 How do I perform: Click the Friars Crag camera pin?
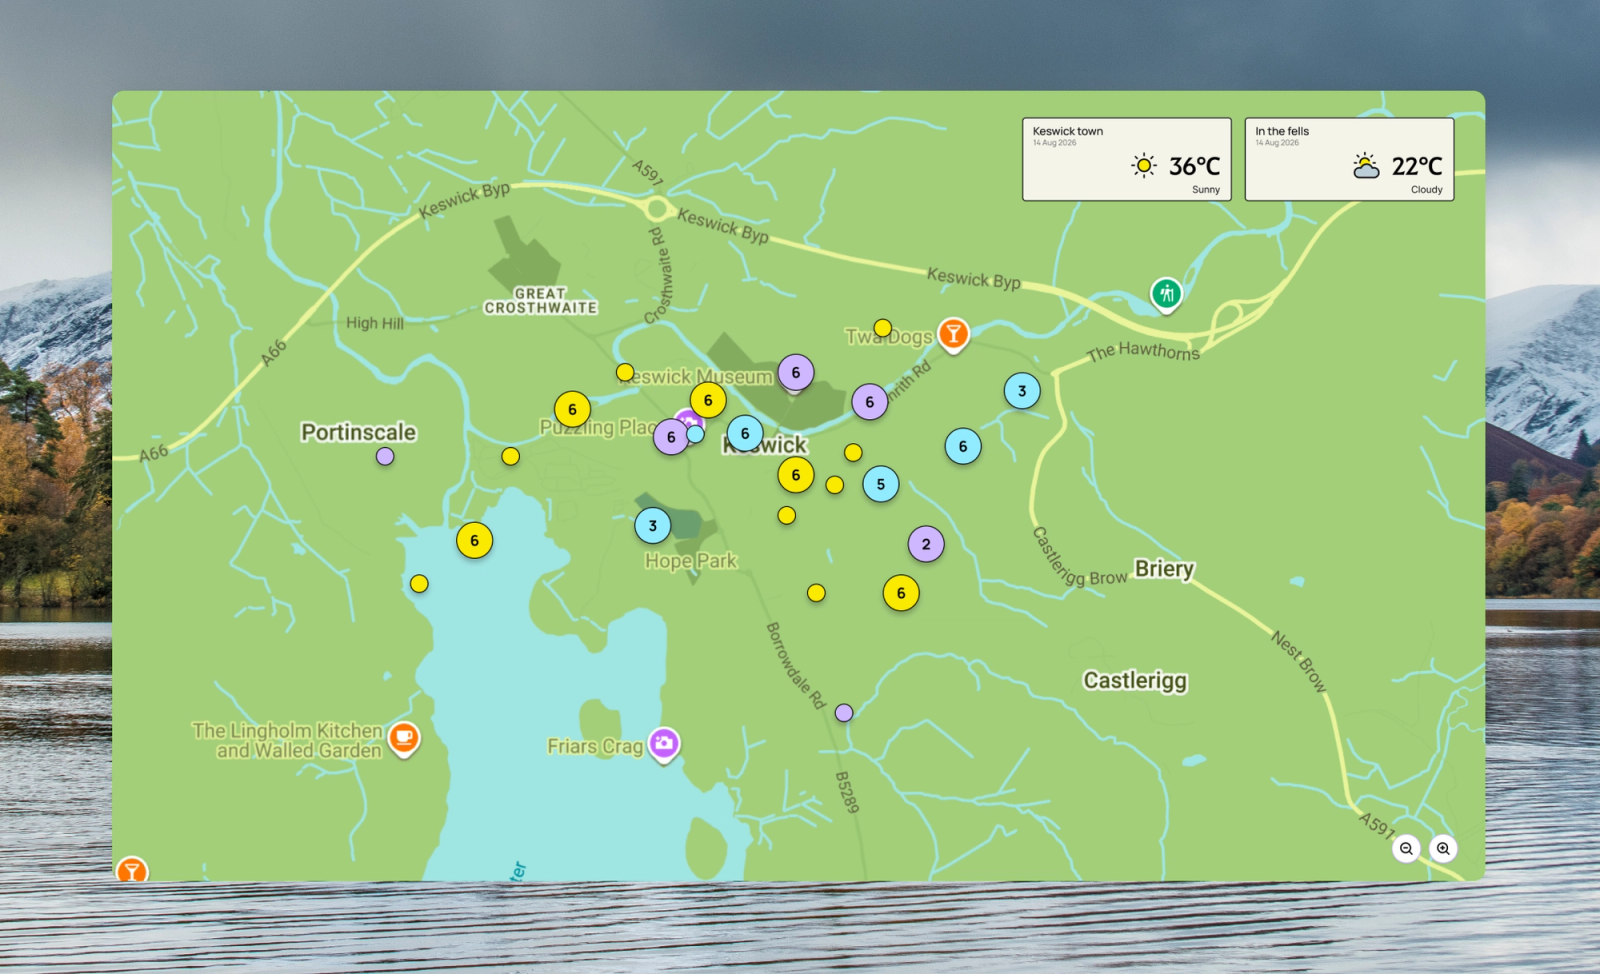pos(664,744)
